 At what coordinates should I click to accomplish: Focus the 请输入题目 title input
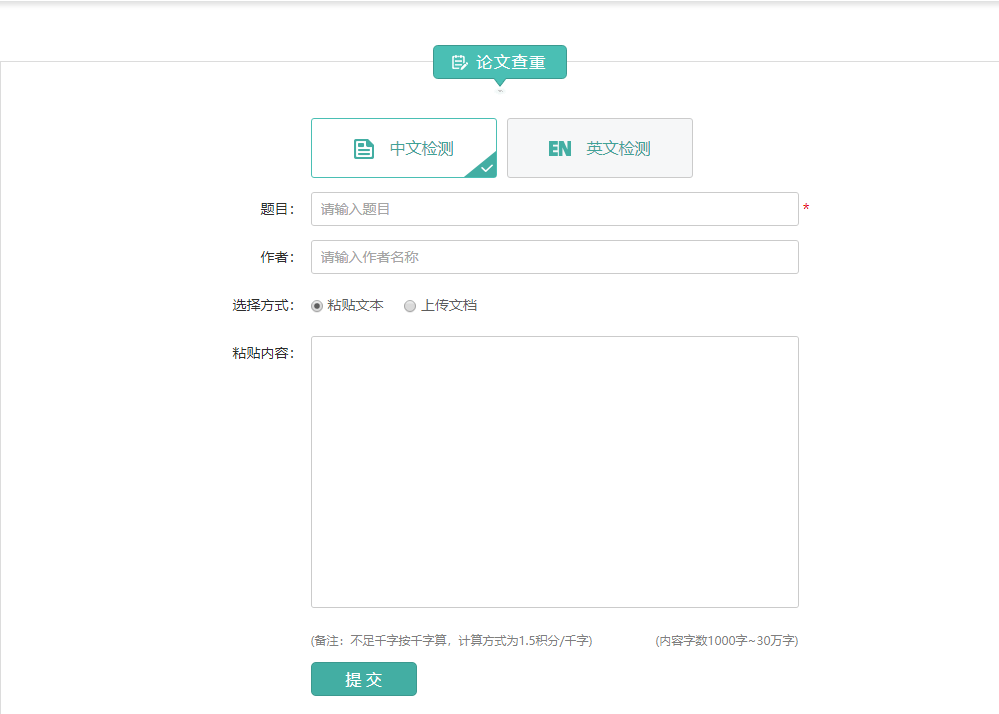coord(554,209)
